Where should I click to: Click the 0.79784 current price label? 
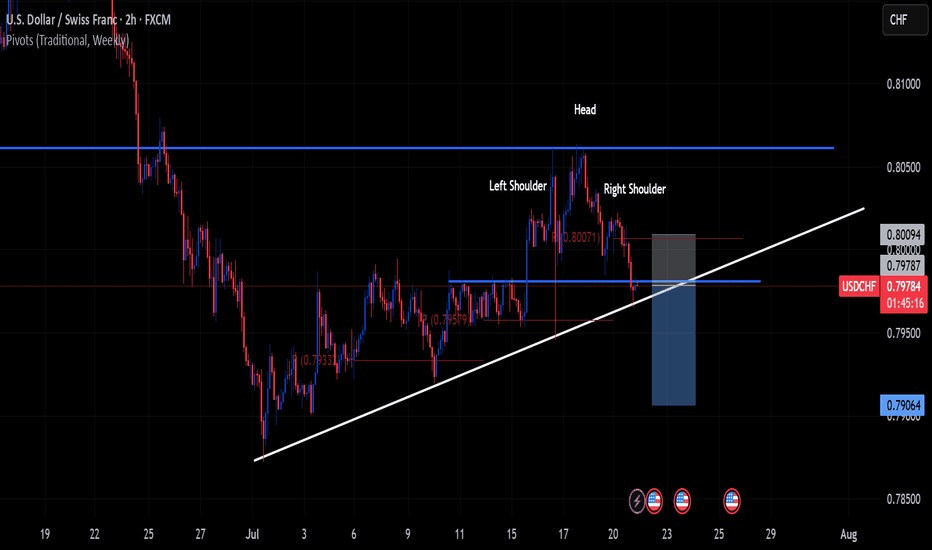[904, 287]
